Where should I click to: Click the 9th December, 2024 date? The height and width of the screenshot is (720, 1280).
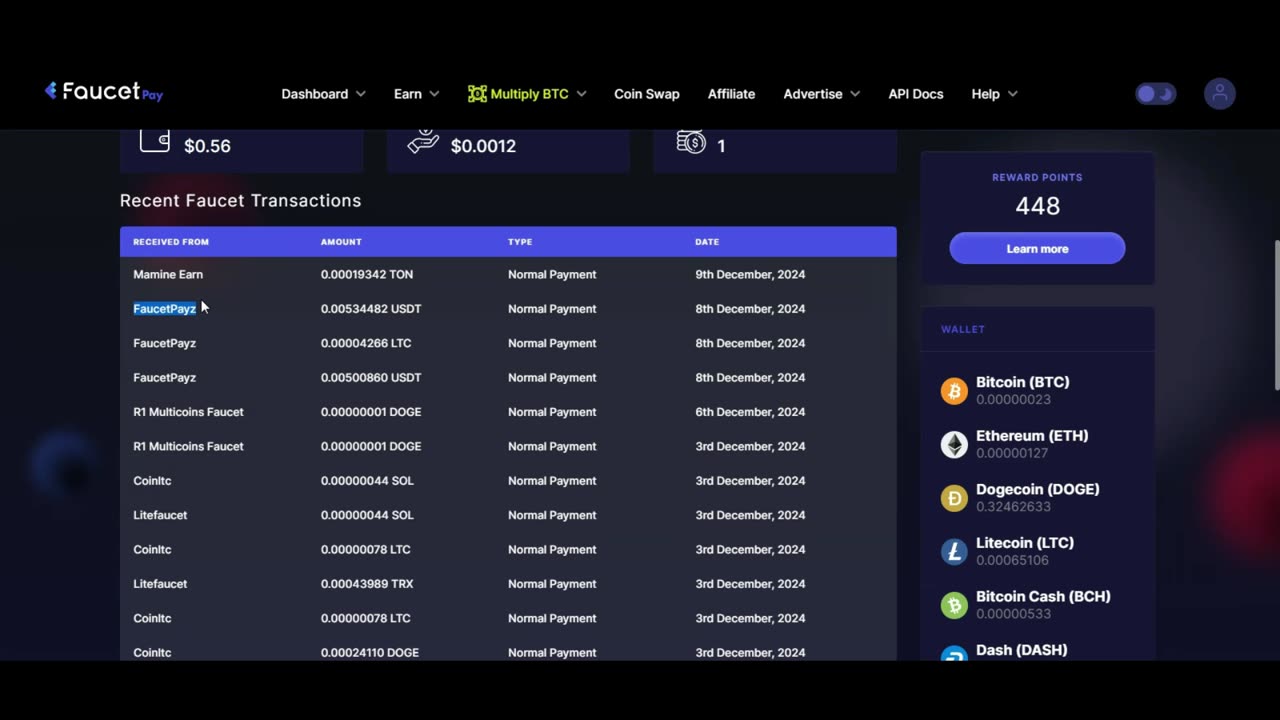coord(750,274)
